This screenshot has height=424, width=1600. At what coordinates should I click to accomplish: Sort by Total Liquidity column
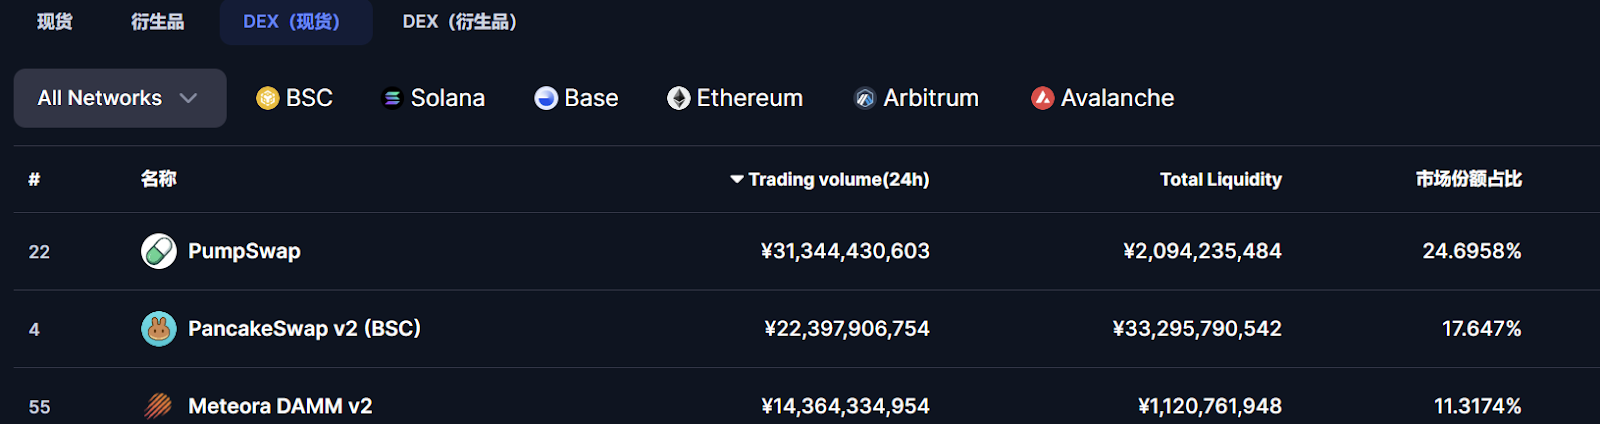(1221, 179)
